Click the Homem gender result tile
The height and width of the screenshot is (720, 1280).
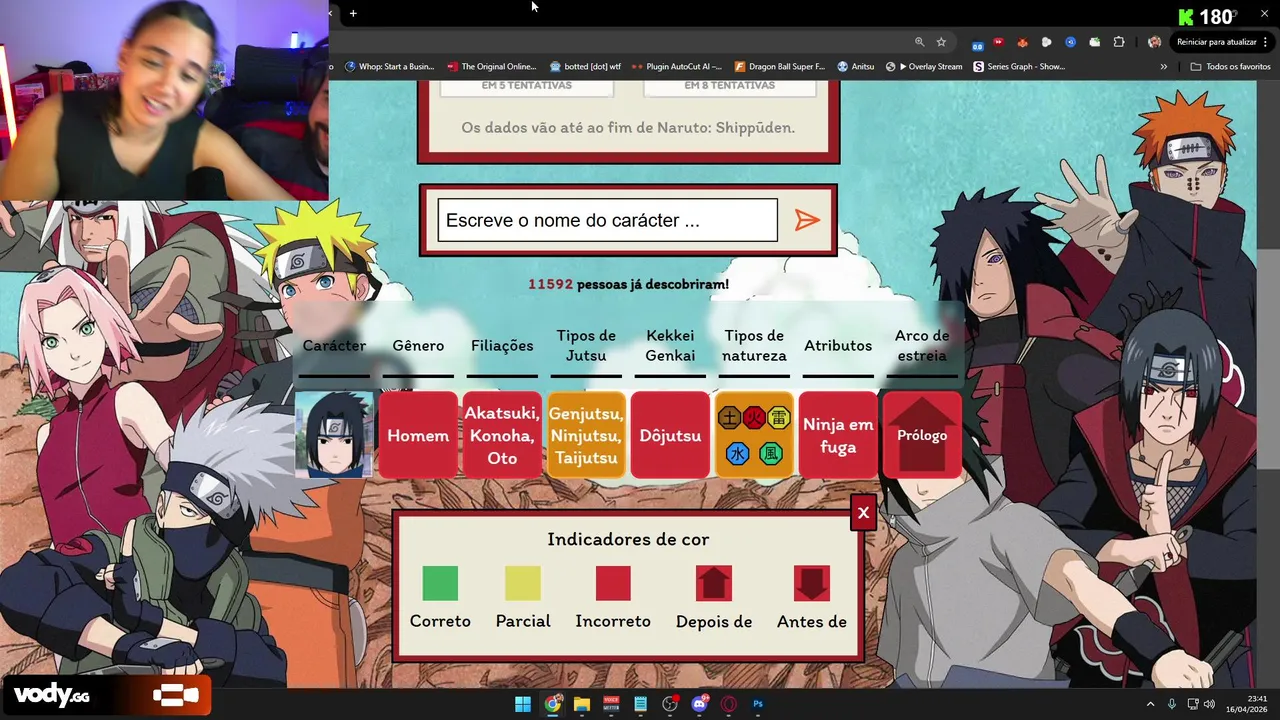pos(418,435)
